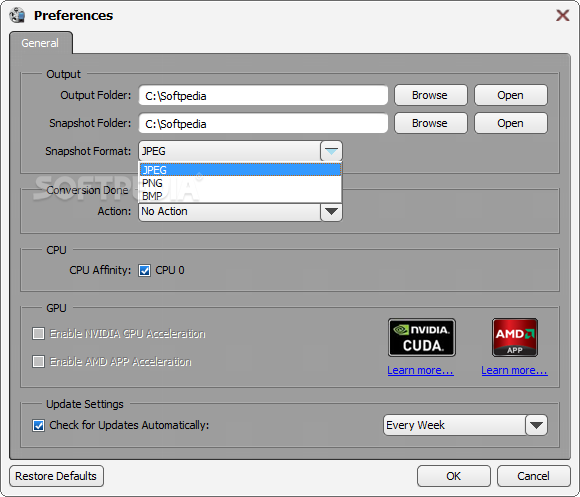Image resolution: width=580 pixels, height=497 pixels.
Task: Click Restore Defaults button
Action: 56,476
